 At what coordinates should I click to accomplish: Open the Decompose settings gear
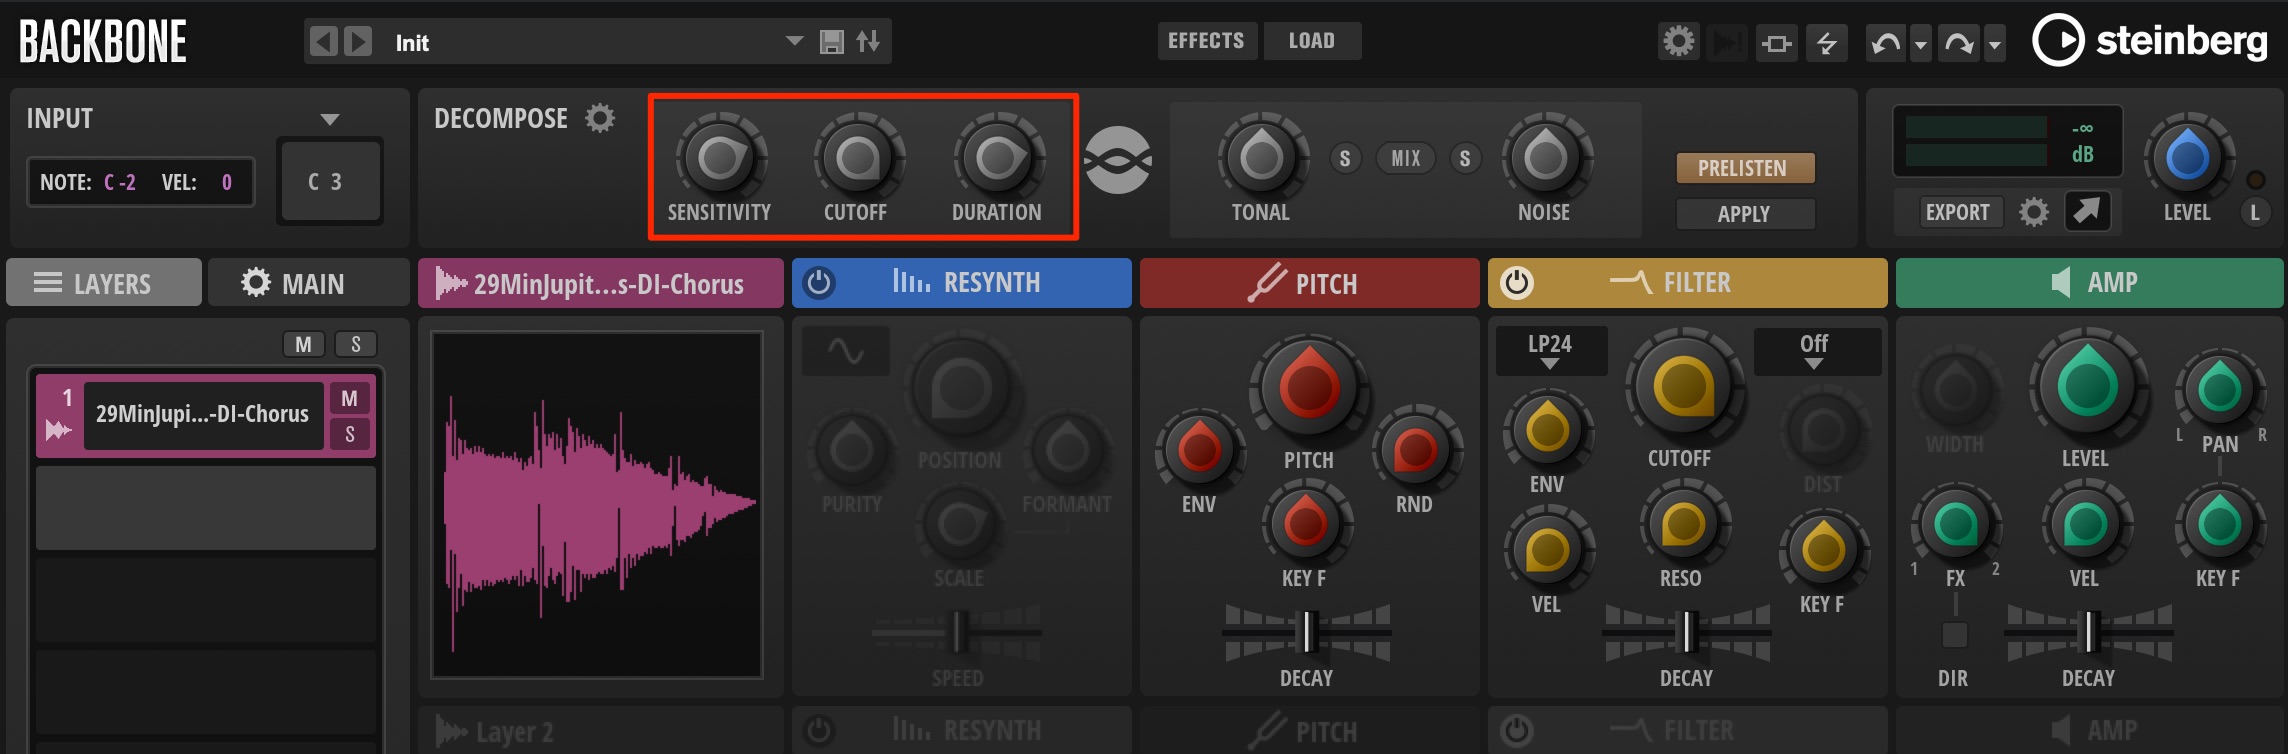600,118
